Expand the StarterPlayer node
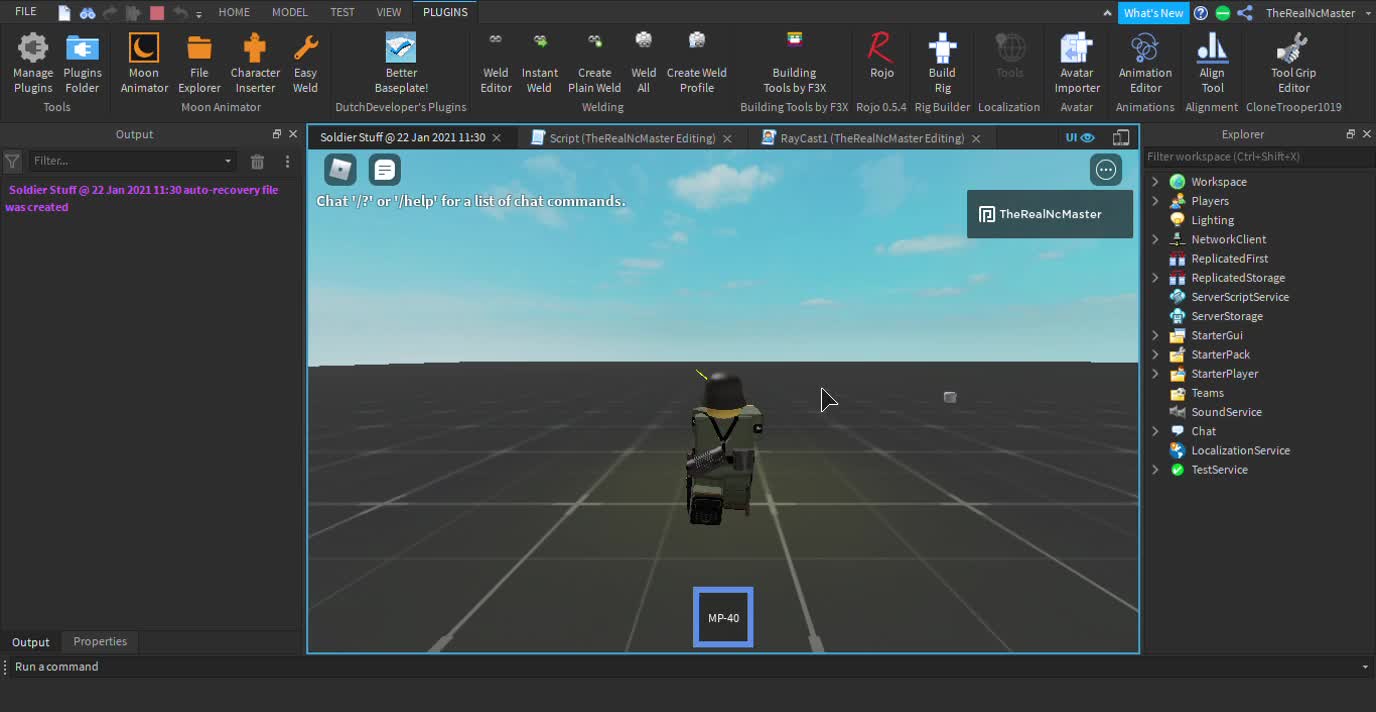The height and width of the screenshot is (712, 1376). point(1155,374)
